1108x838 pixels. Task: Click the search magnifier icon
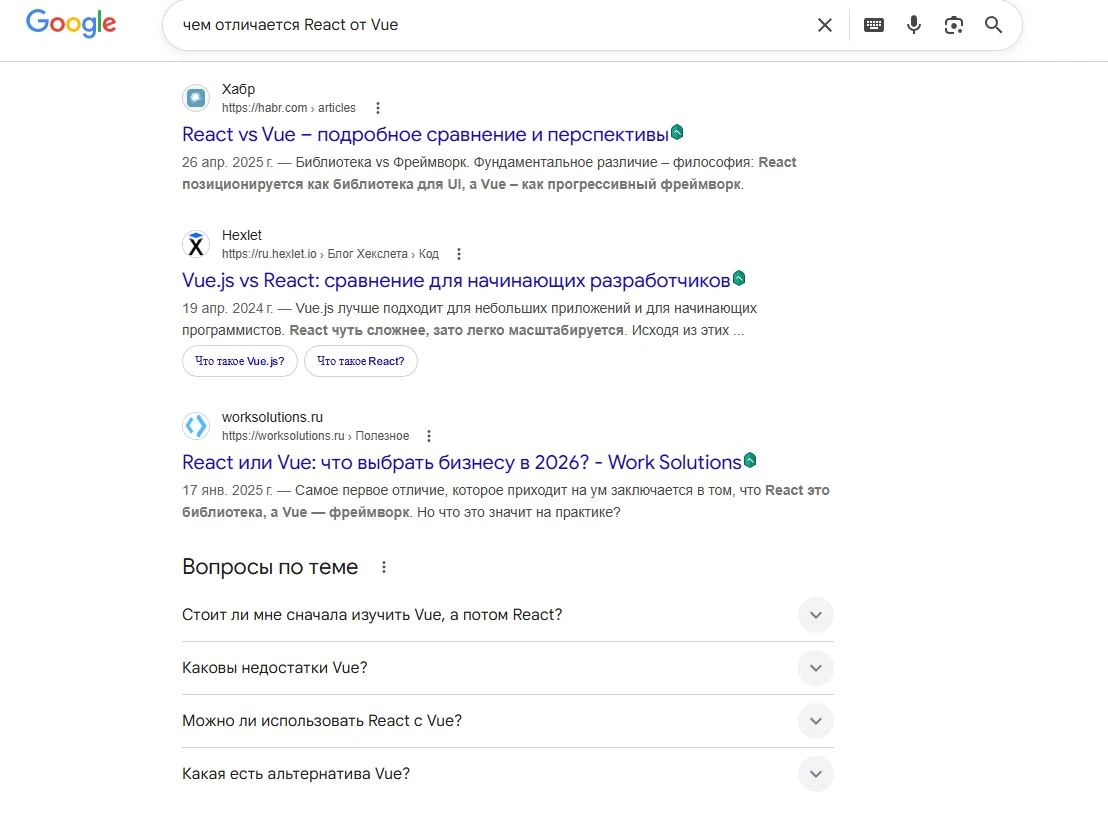(993, 25)
